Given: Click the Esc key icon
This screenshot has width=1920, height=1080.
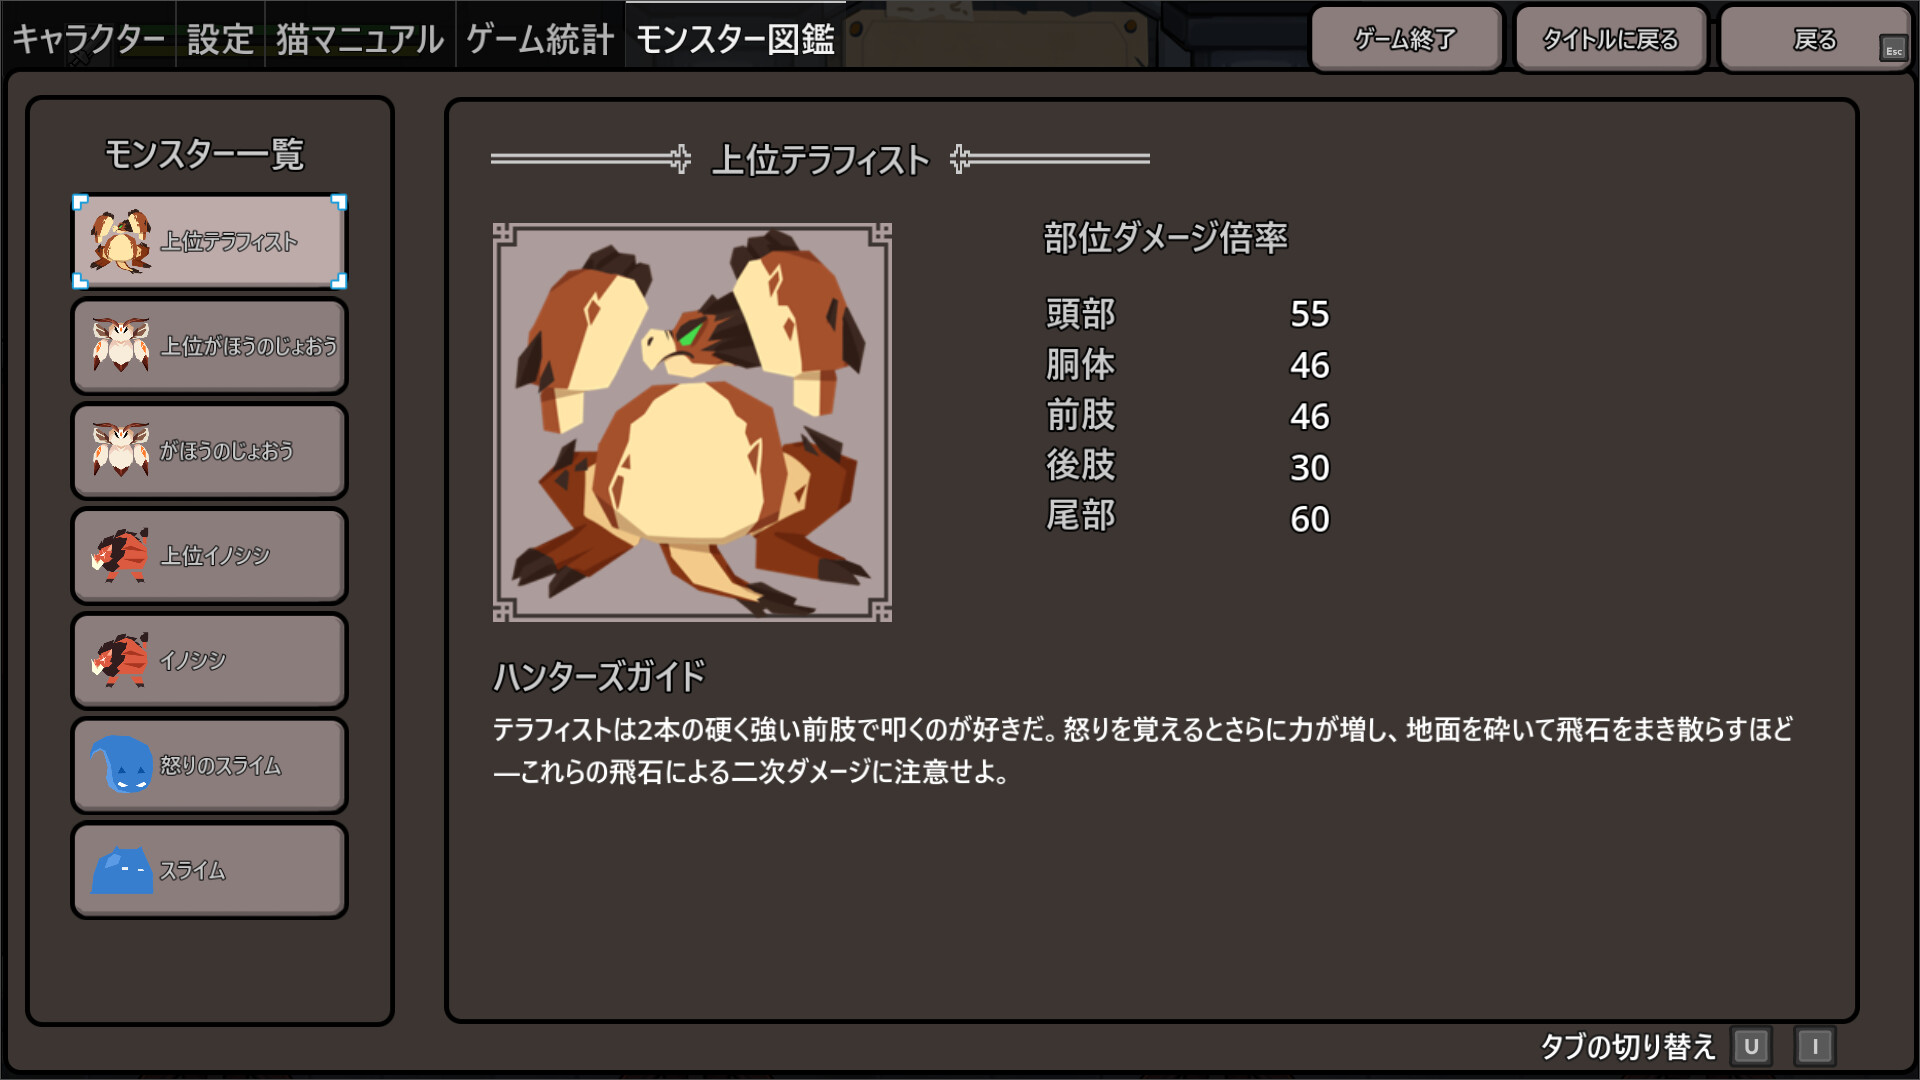Looking at the screenshot, I should pos(1893,50).
